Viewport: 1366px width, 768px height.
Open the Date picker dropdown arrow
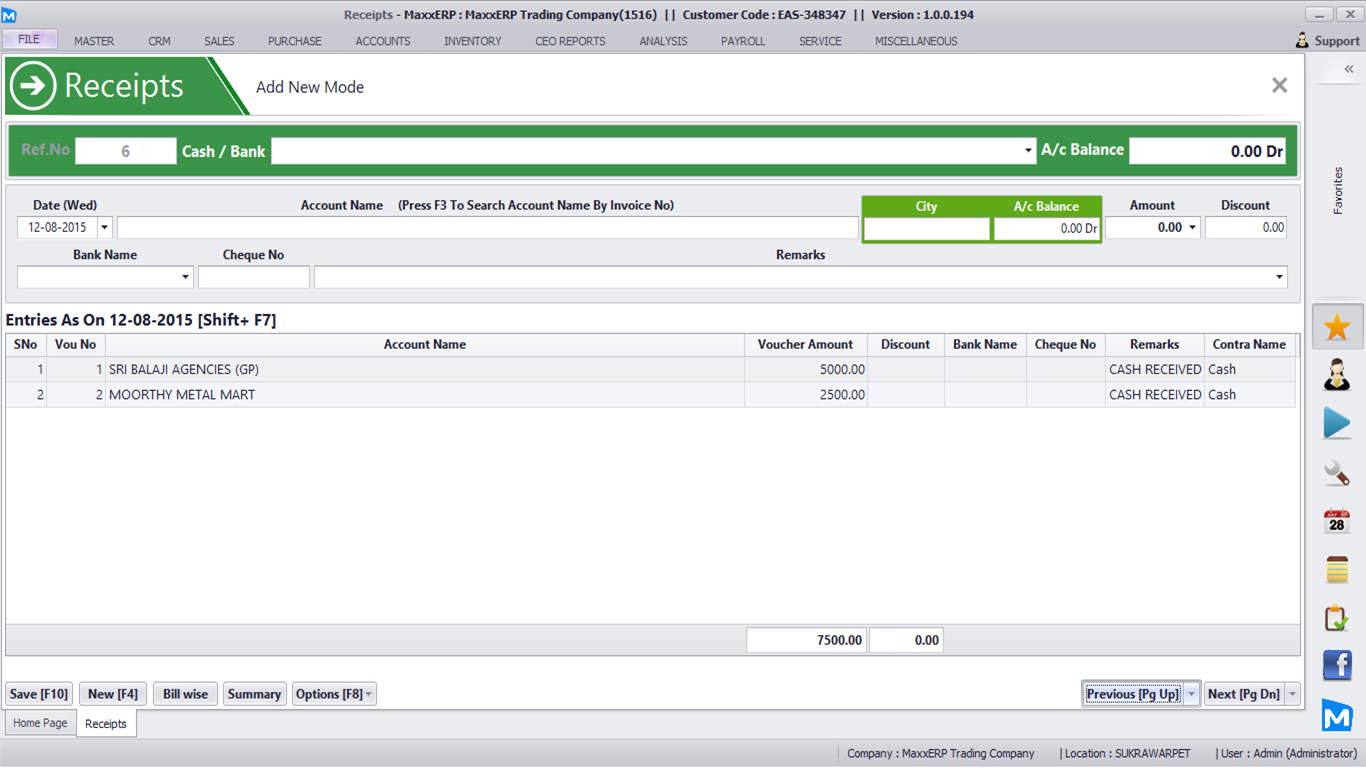[x=104, y=228]
